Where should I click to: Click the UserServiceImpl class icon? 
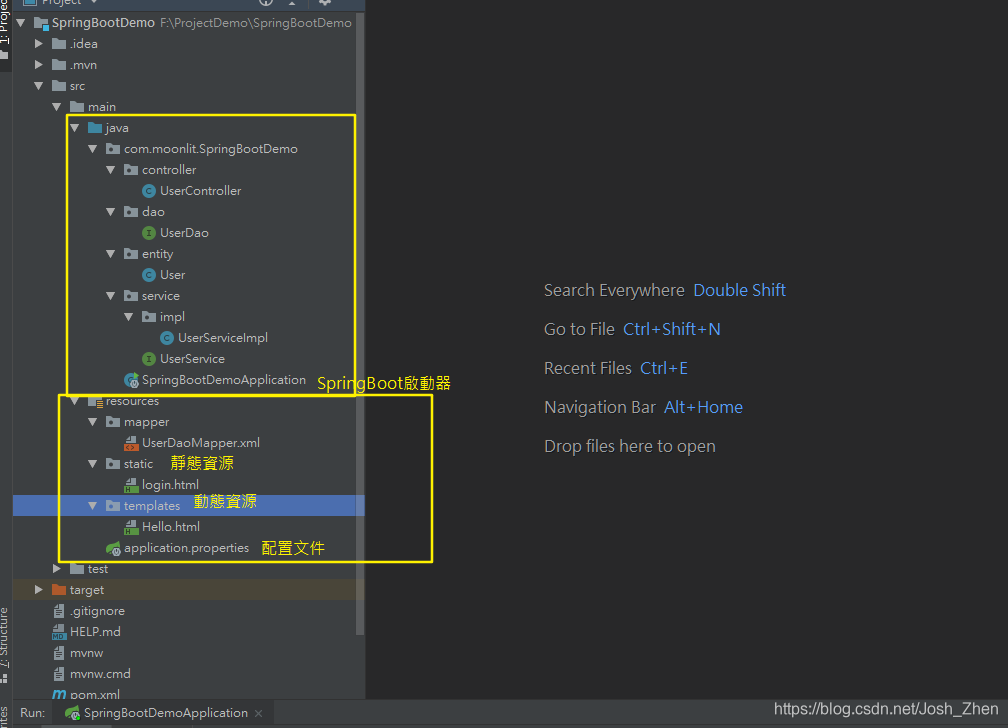pyautogui.click(x=166, y=338)
